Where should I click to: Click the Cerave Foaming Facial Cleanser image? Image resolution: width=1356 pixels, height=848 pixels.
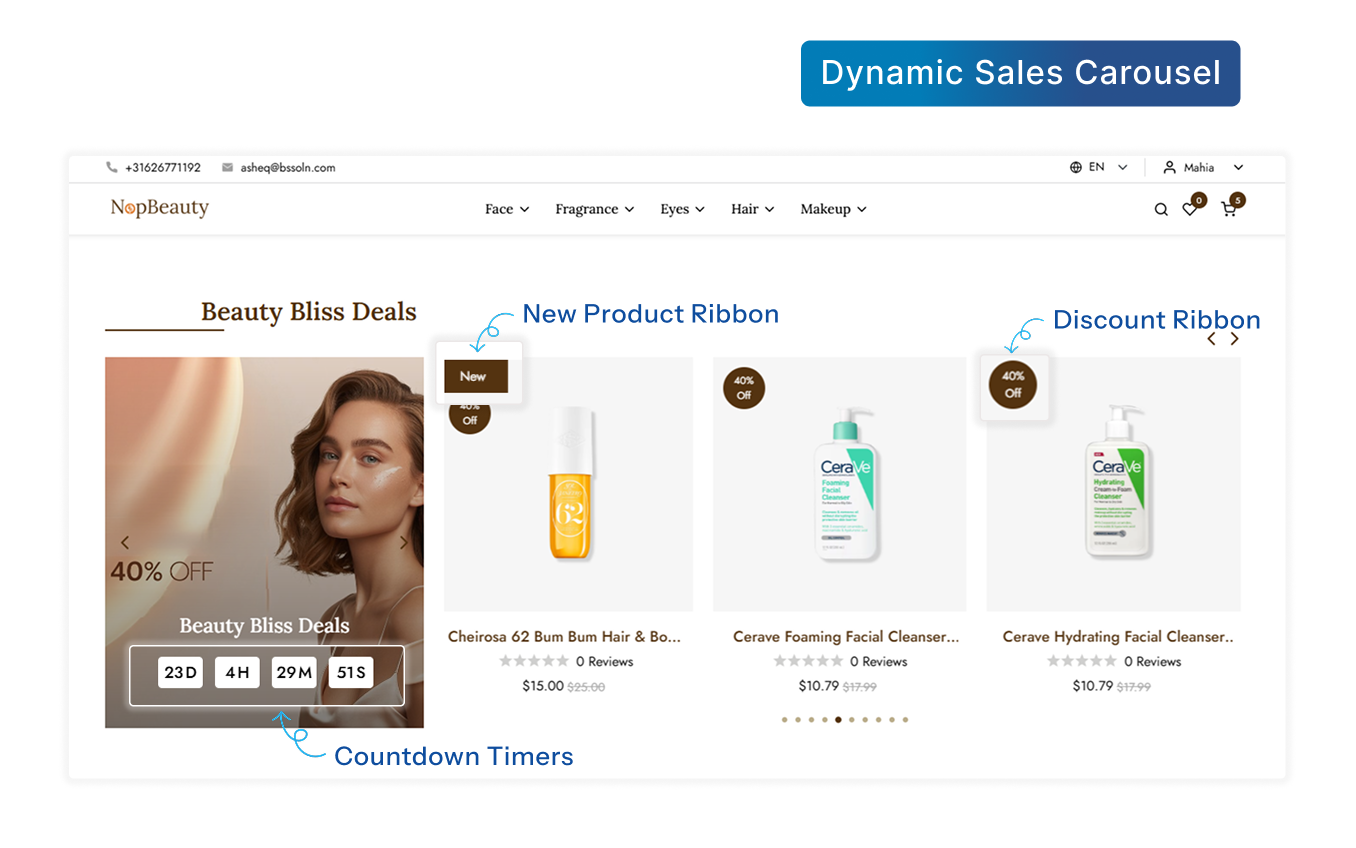846,484
